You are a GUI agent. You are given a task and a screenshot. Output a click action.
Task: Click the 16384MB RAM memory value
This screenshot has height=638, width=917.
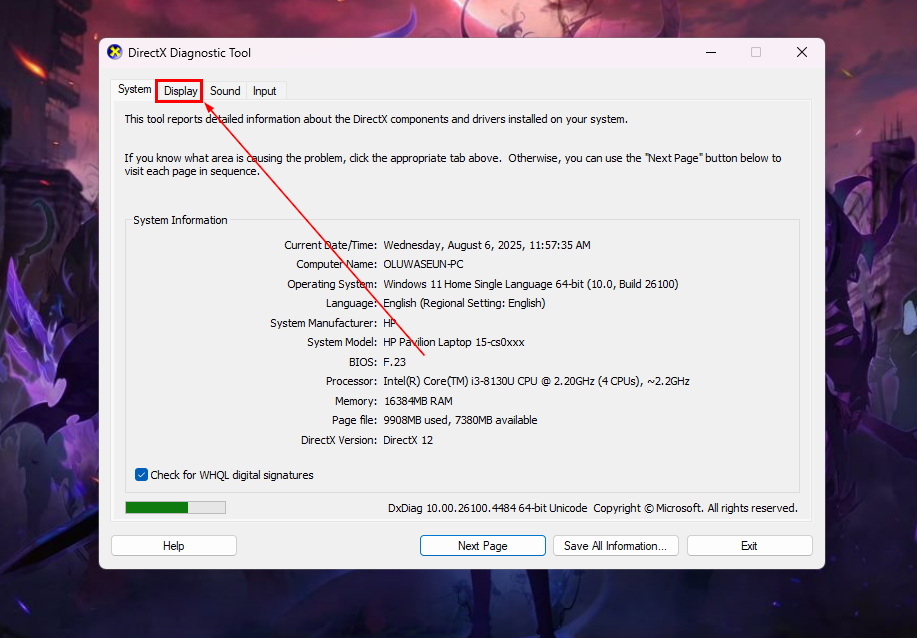(x=418, y=401)
